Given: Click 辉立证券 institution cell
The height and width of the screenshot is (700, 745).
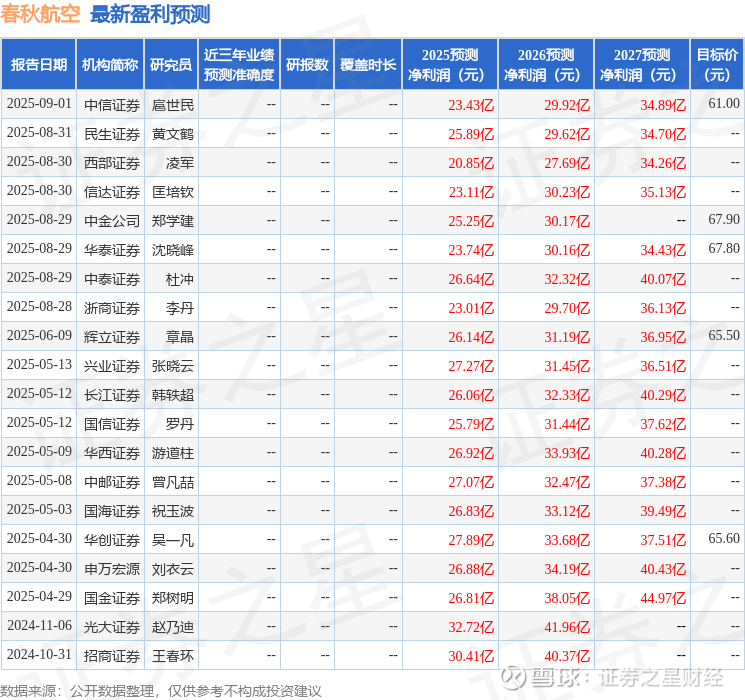Looking at the screenshot, I should pyautogui.click(x=112, y=337).
